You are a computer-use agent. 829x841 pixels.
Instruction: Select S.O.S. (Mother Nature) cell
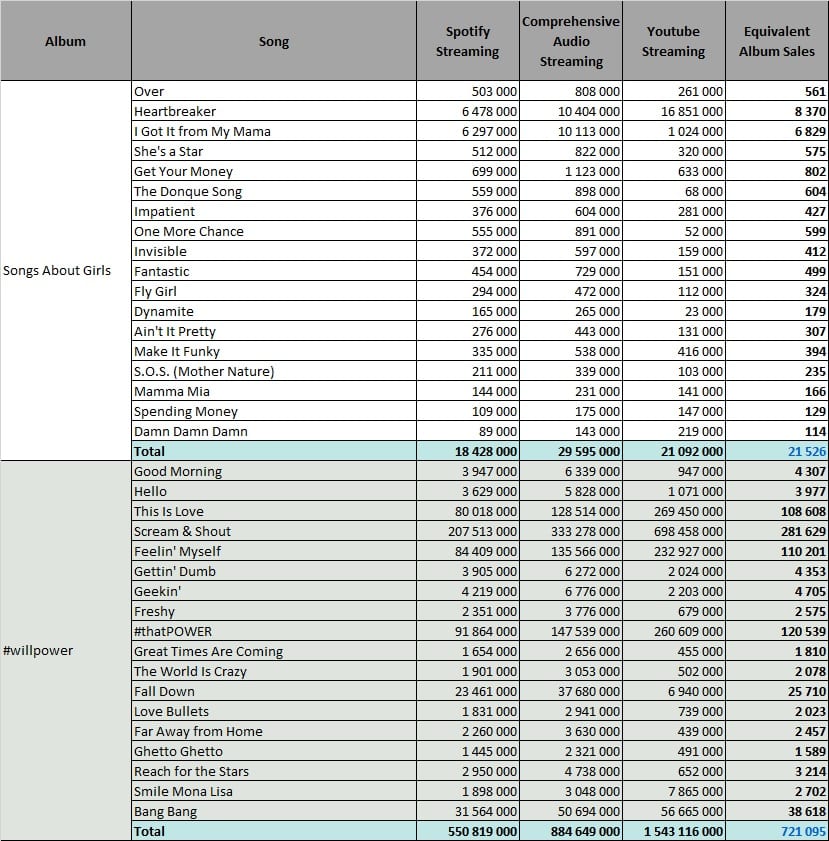273,371
